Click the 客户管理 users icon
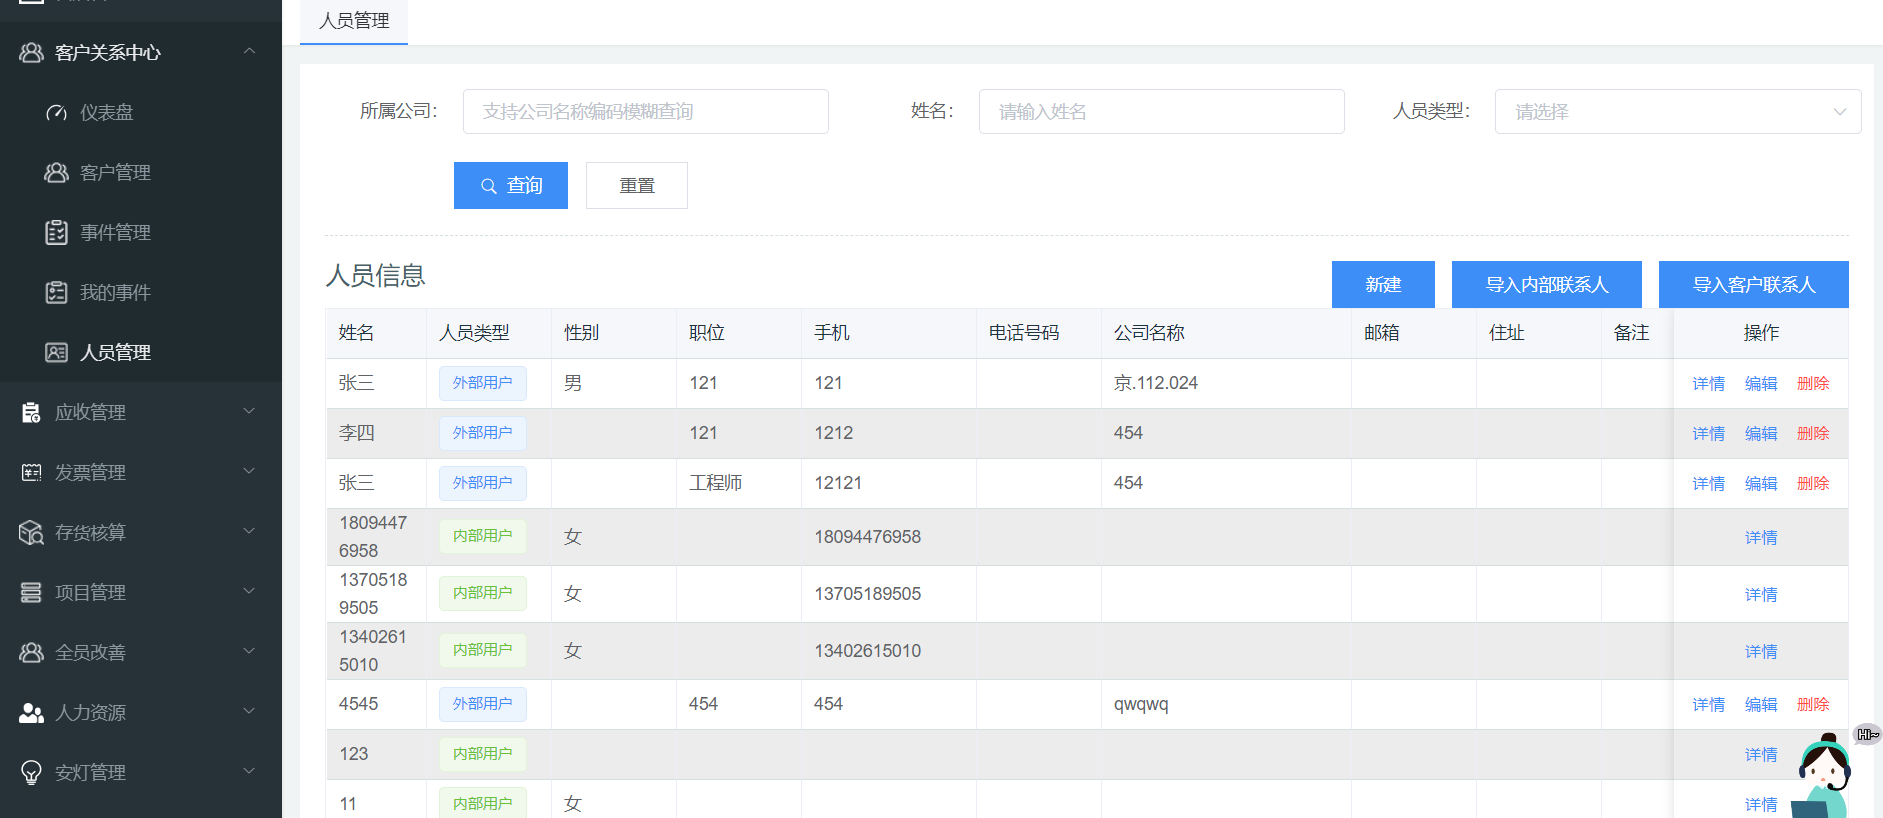Viewport: 1883px width, 818px height. [x=57, y=172]
